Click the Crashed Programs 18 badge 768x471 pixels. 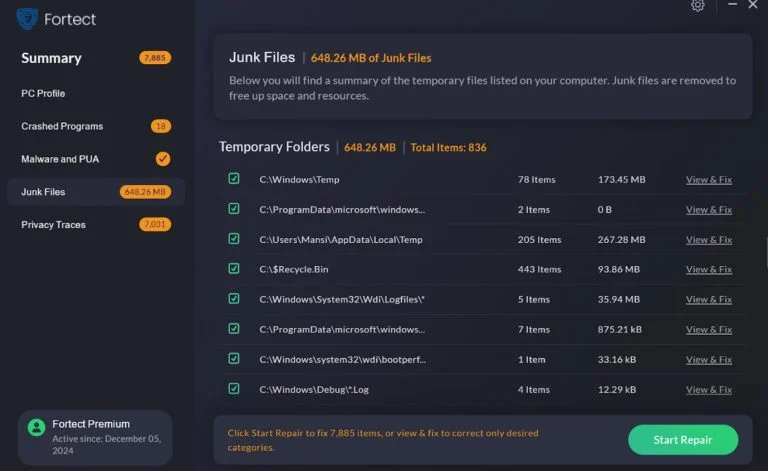point(161,126)
